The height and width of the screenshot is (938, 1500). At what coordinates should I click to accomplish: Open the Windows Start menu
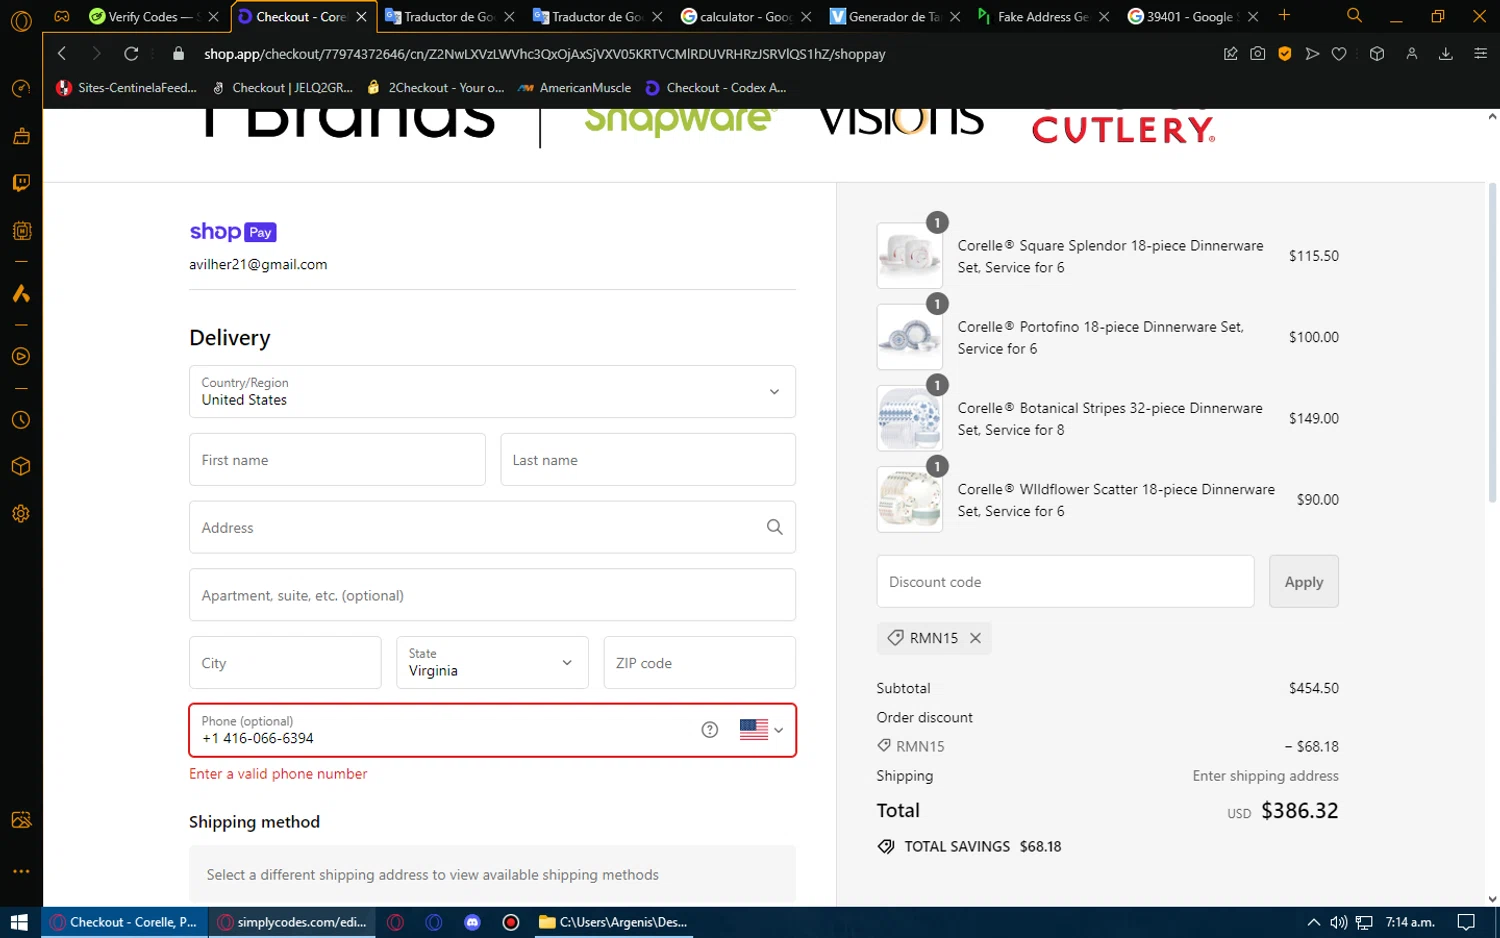click(19, 922)
